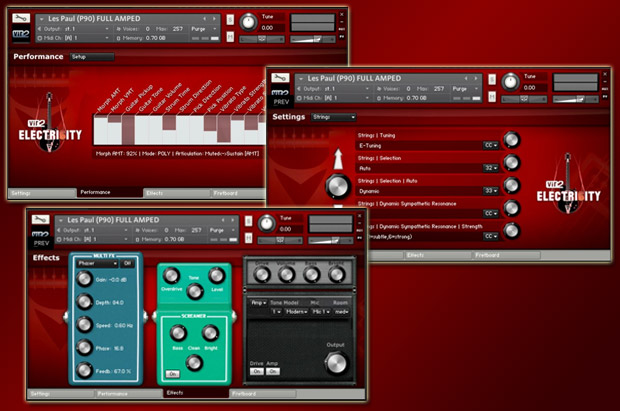Open Modern tone model dropdown
This screenshot has height=411, width=620.
click(297, 312)
